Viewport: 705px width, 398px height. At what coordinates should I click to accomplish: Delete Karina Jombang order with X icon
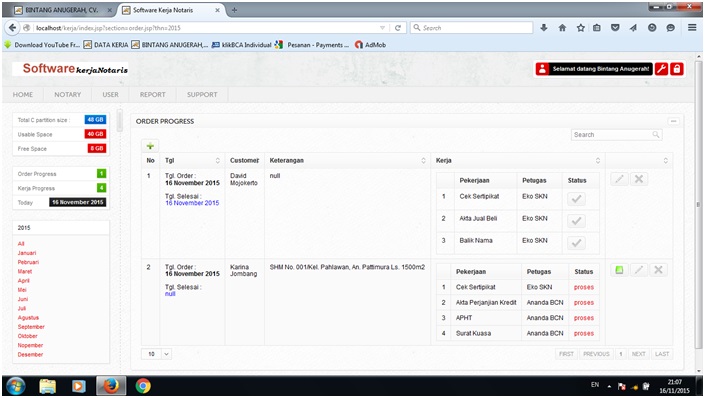658,270
